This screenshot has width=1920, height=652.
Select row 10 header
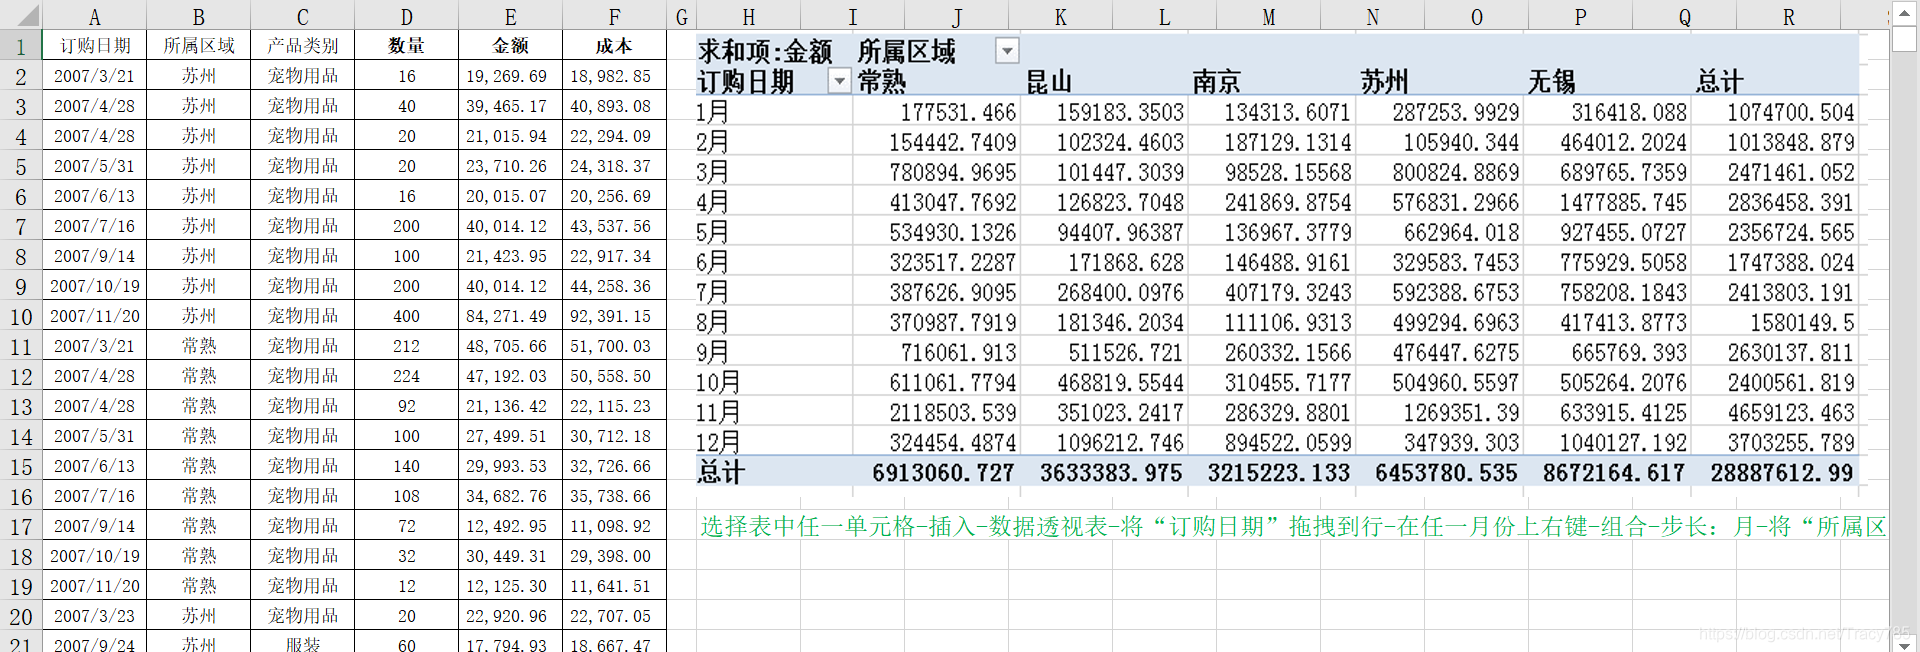tap(21, 316)
